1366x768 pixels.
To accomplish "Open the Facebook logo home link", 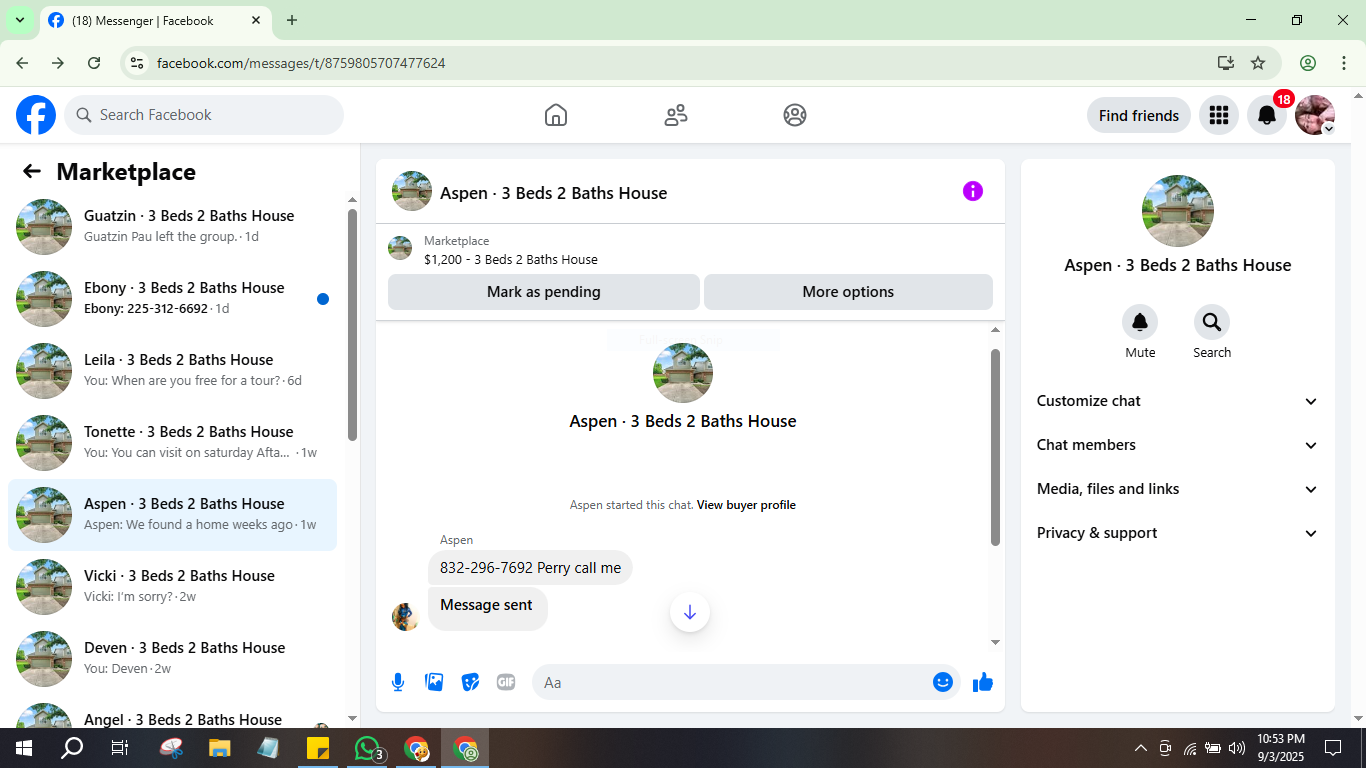I will click(x=36, y=115).
